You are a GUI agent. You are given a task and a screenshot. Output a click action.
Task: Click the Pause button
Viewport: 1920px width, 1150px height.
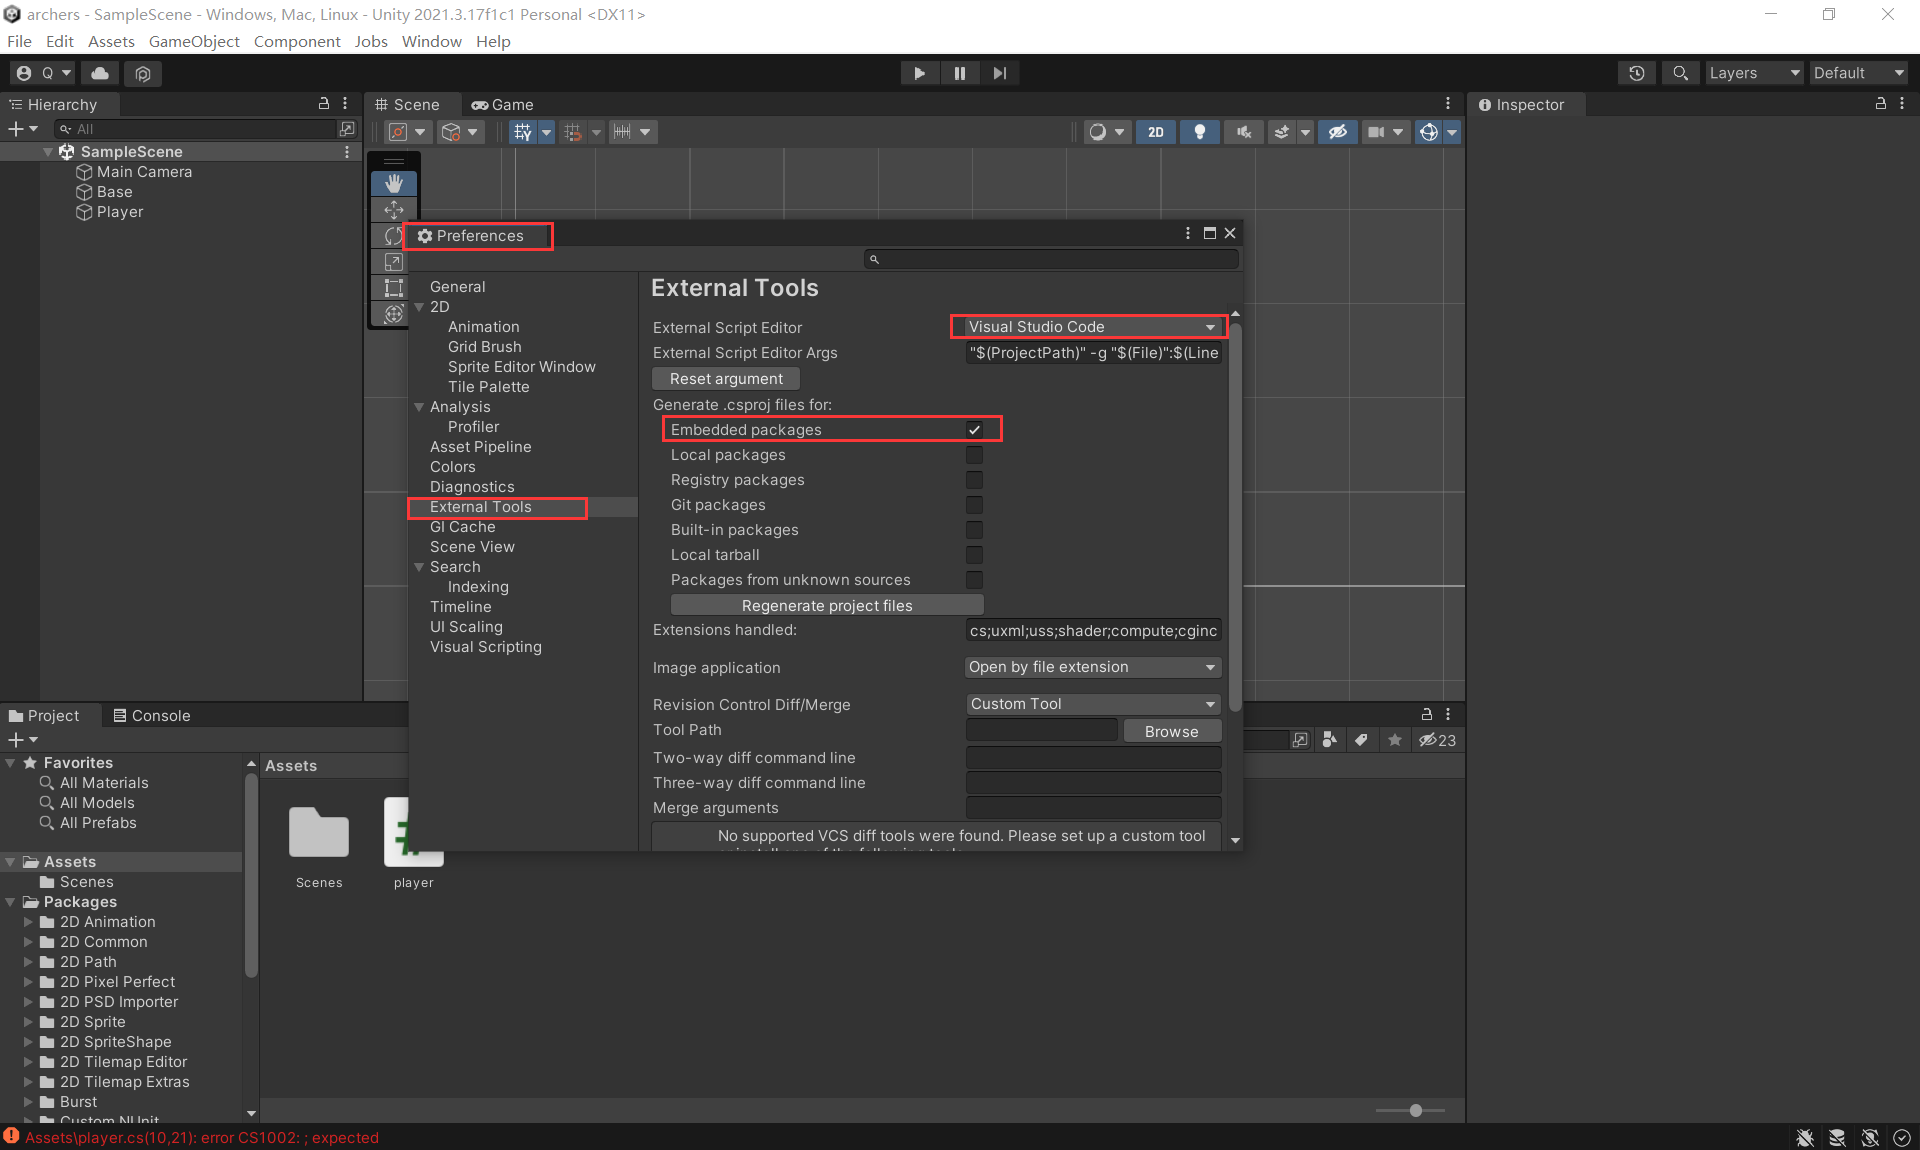point(959,73)
